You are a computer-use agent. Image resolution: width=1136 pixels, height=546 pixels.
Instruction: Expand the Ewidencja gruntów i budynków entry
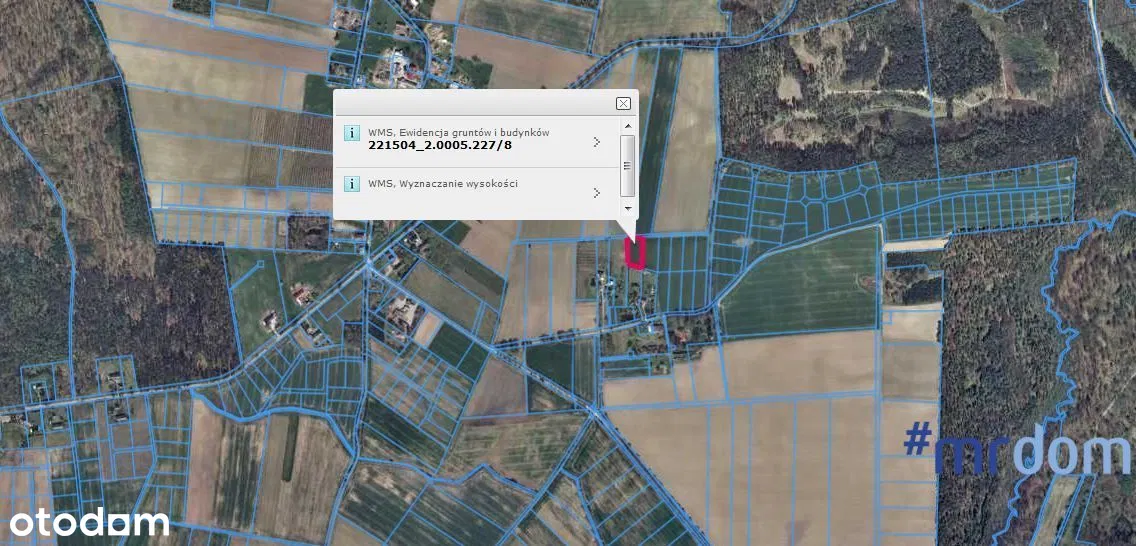[597, 142]
